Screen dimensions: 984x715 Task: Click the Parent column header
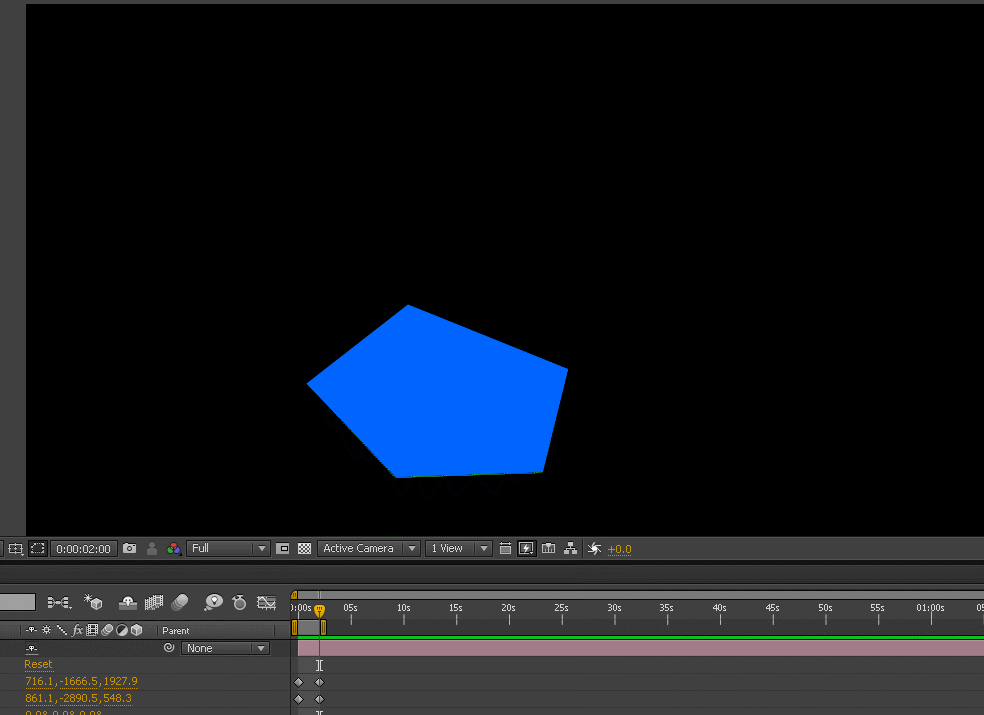(176, 630)
